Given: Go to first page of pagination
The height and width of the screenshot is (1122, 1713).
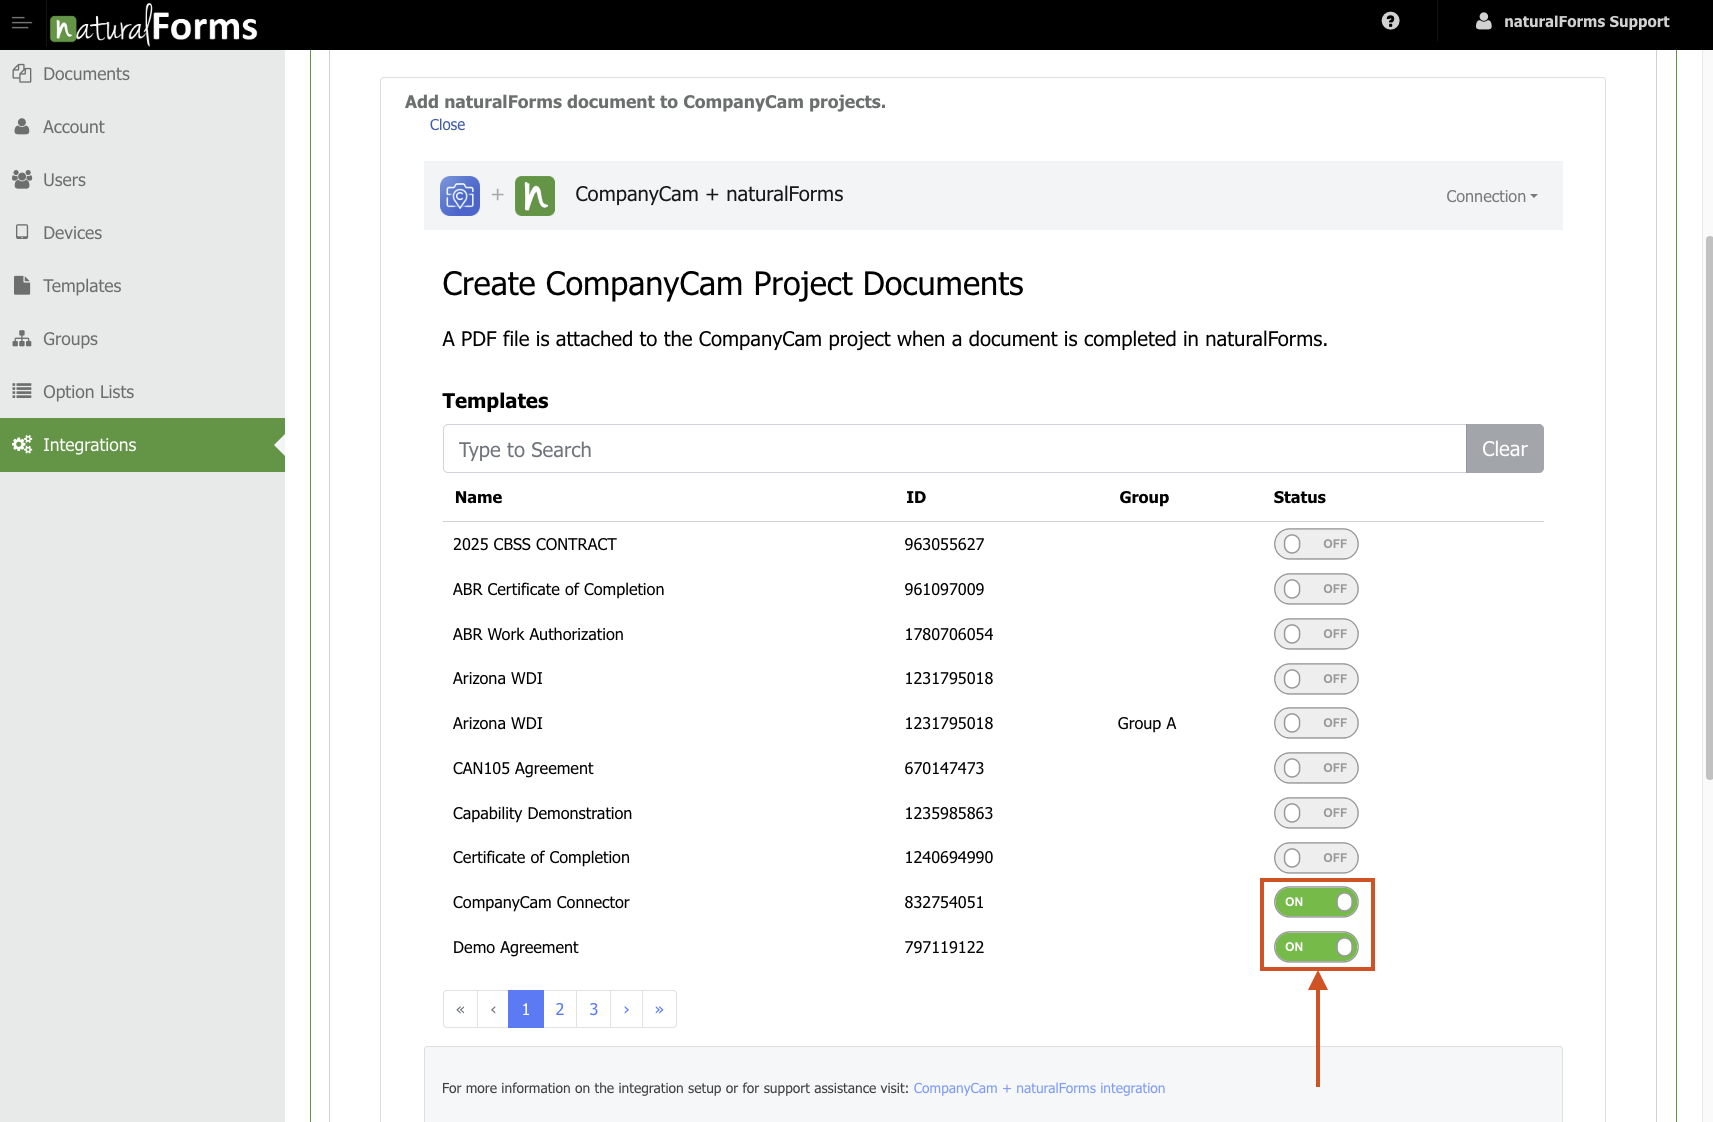Looking at the screenshot, I should click(x=460, y=1009).
